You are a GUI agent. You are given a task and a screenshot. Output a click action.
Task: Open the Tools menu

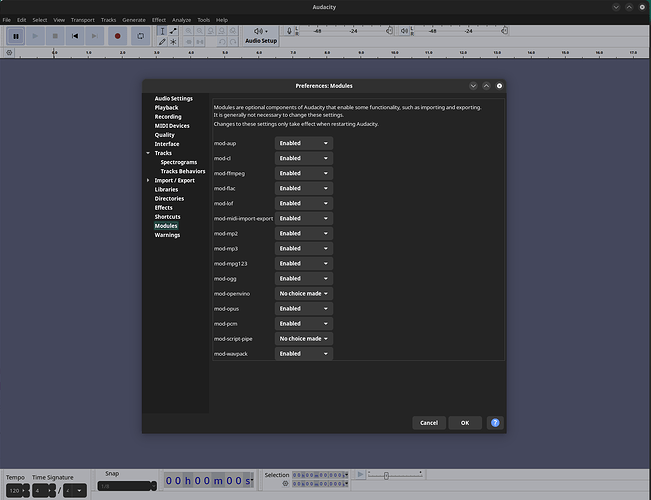[x=203, y=20]
